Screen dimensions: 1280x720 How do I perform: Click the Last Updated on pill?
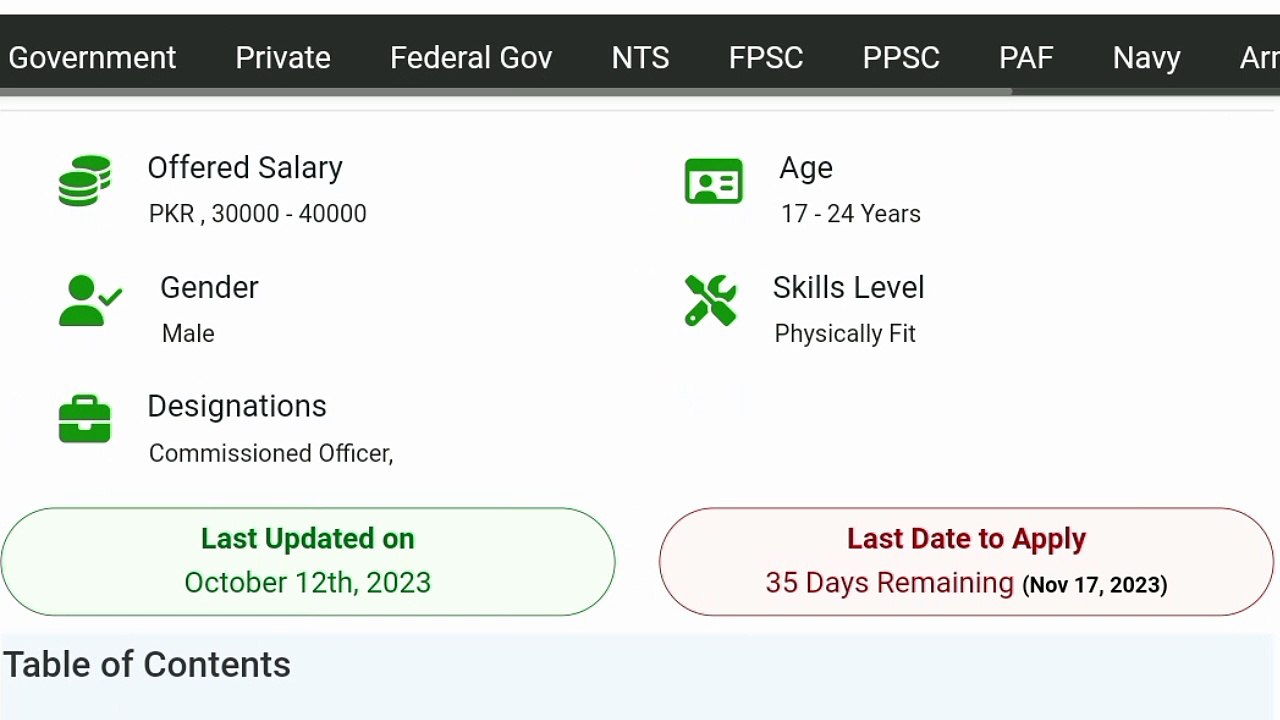tap(308, 561)
